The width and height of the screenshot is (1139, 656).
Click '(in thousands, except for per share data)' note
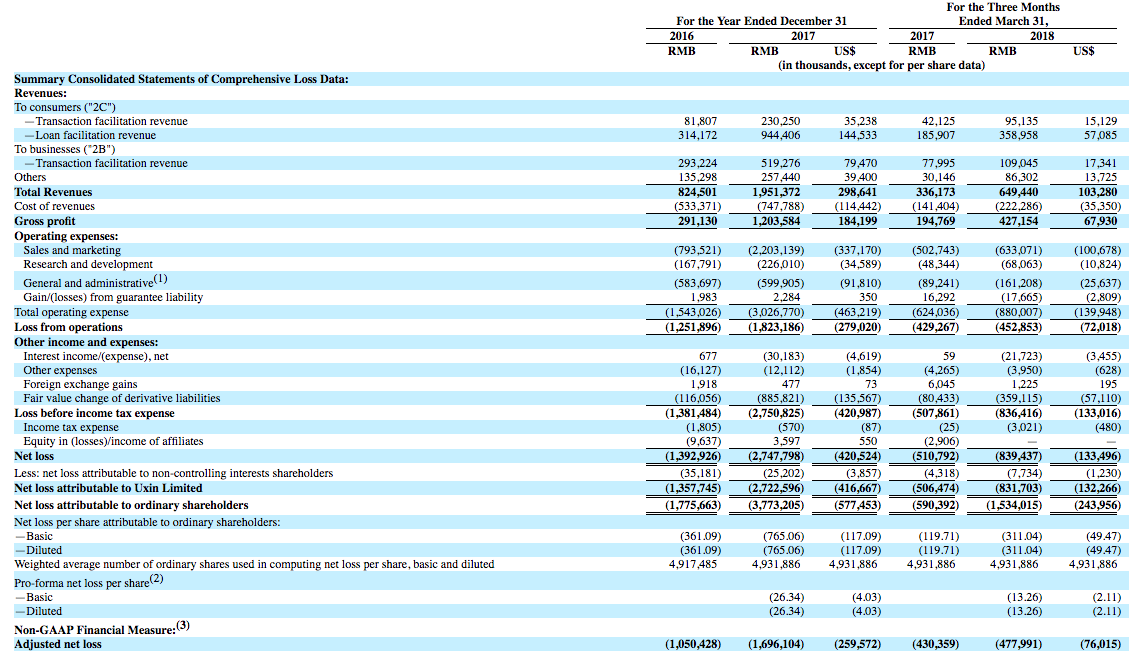pyautogui.click(x=882, y=65)
